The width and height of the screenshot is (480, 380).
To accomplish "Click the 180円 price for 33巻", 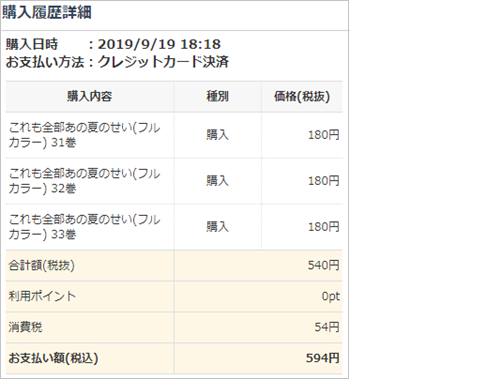I will (x=323, y=227).
